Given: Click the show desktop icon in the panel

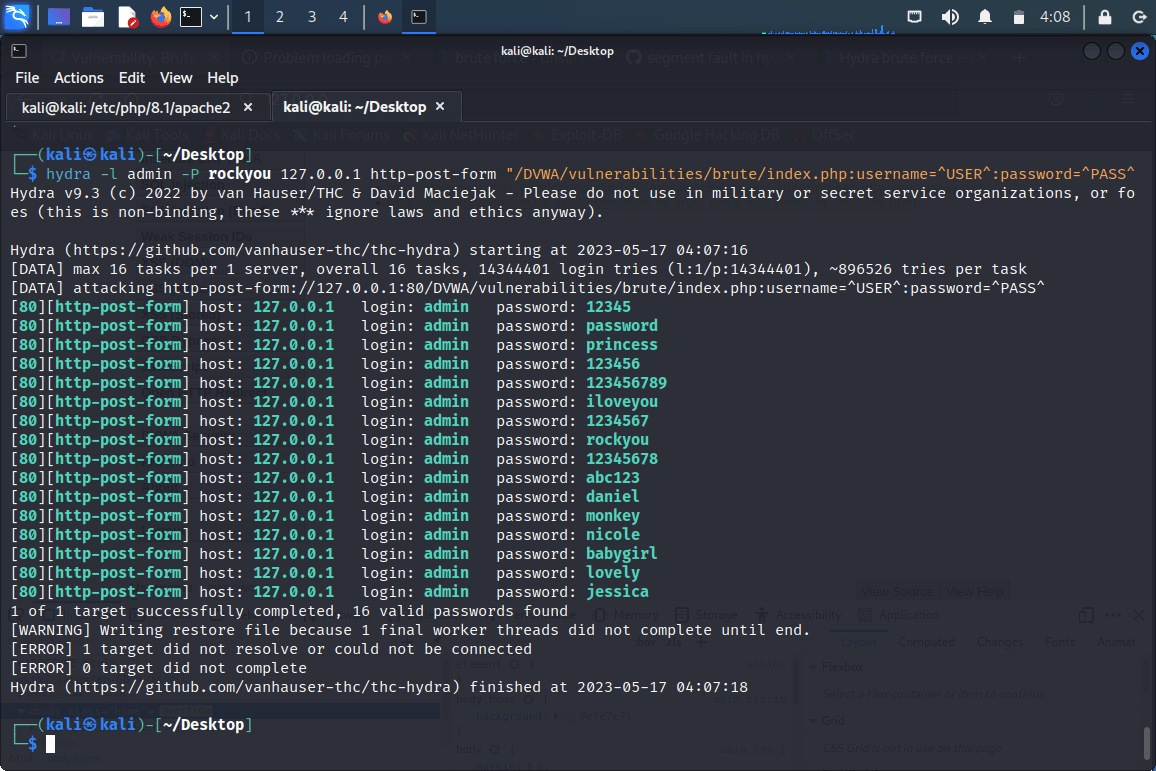Looking at the screenshot, I should tap(59, 16).
